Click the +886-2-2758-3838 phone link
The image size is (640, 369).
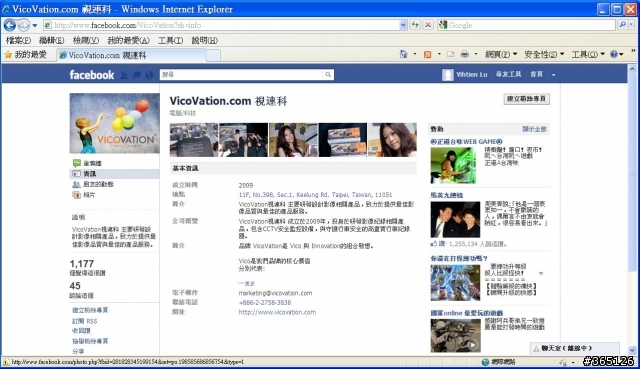coord(265,302)
